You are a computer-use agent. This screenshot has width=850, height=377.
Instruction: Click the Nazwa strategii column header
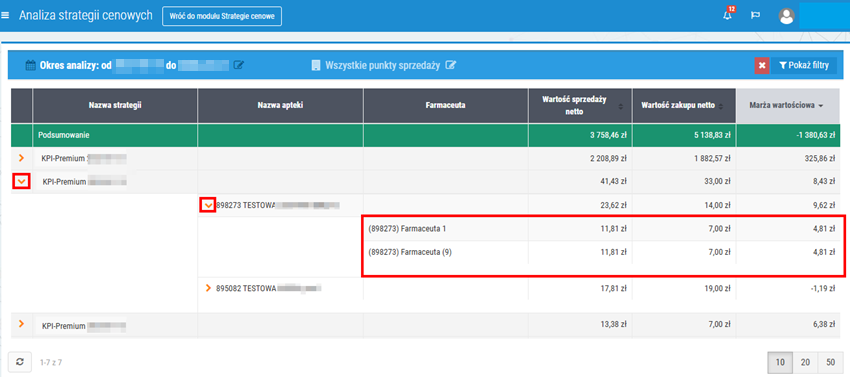(115, 106)
